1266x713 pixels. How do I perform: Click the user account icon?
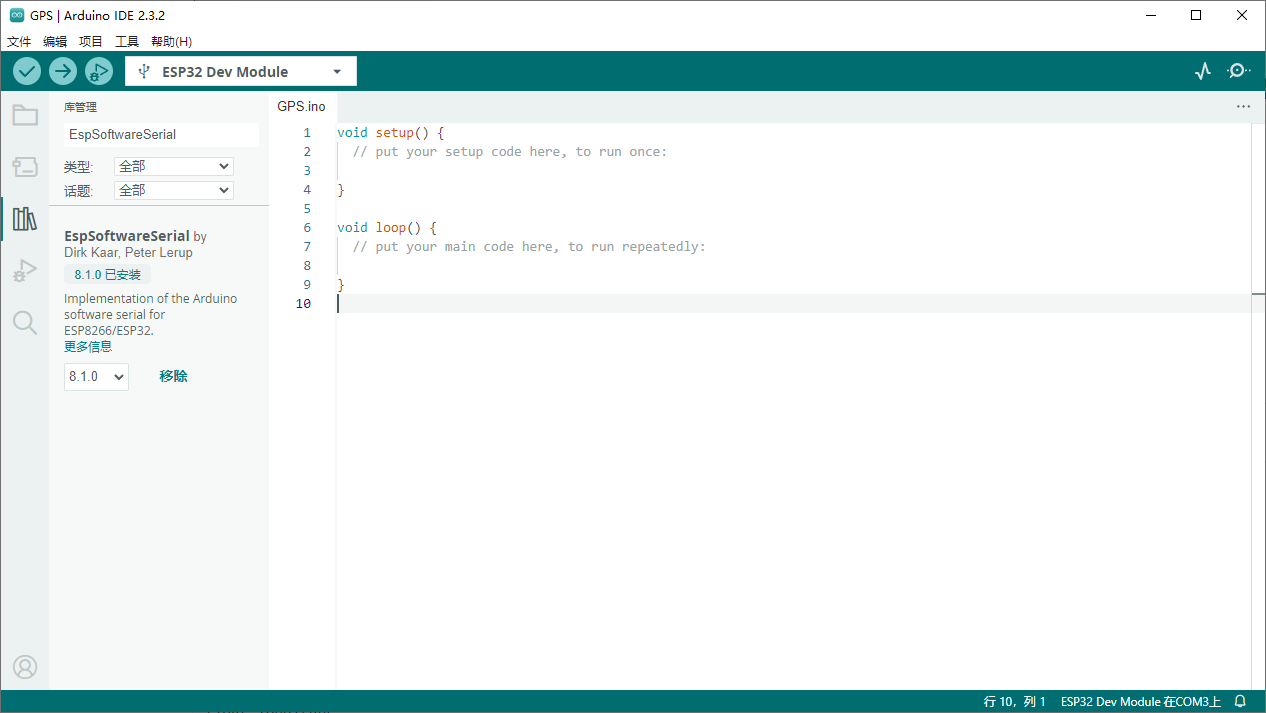coord(25,667)
